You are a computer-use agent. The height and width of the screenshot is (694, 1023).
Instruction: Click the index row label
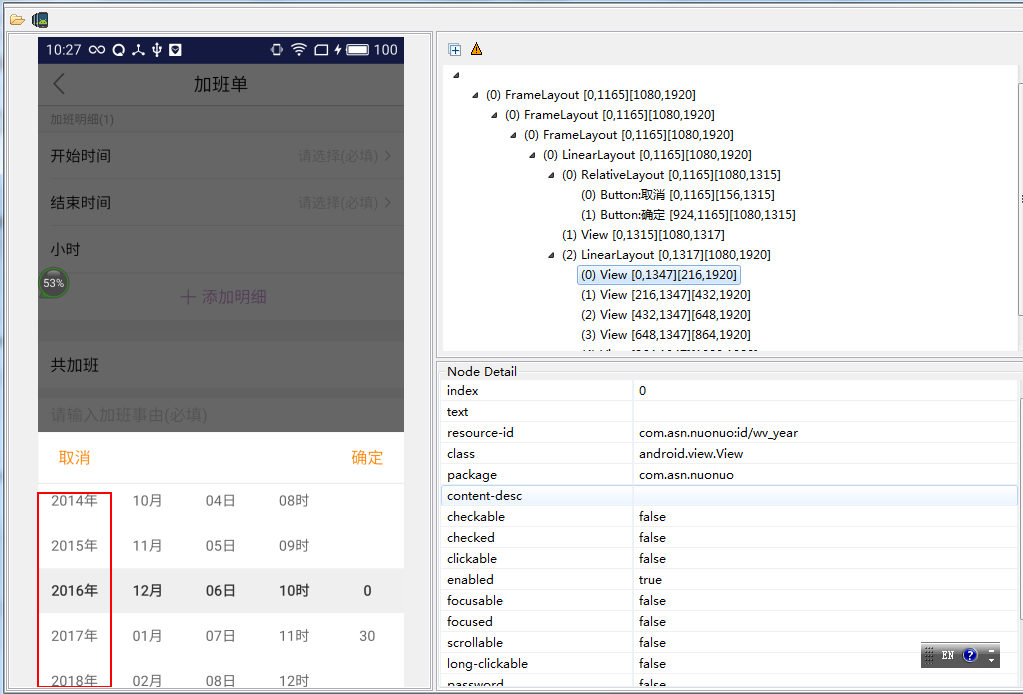[x=463, y=391]
